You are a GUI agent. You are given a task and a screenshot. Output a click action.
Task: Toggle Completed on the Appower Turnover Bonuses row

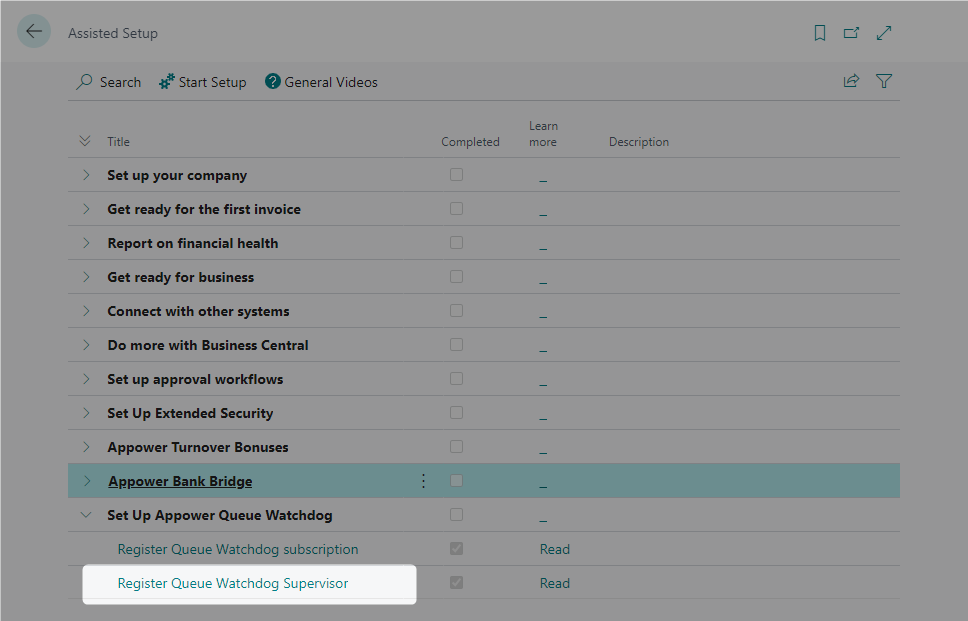coord(457,446)
